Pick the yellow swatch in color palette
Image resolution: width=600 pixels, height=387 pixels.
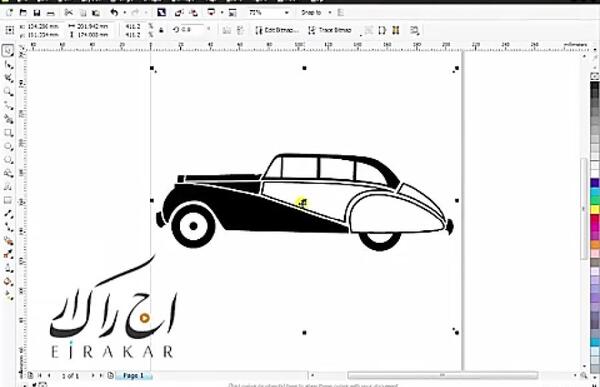(595, 209)
